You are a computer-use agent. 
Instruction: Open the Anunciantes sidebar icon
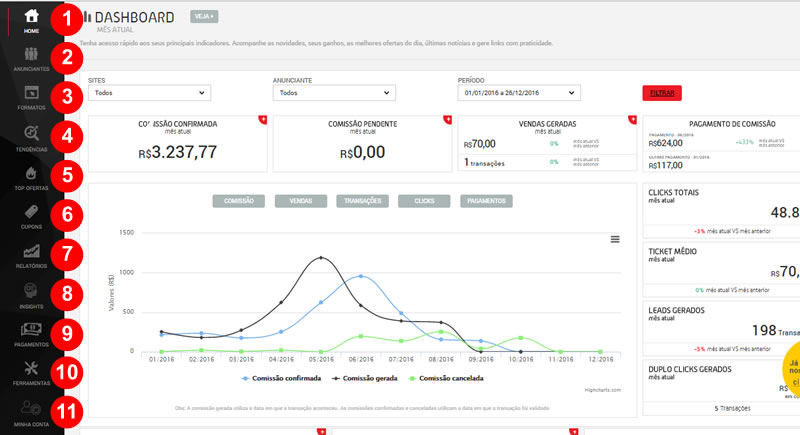pyautogui.click(x=32, y=57)
